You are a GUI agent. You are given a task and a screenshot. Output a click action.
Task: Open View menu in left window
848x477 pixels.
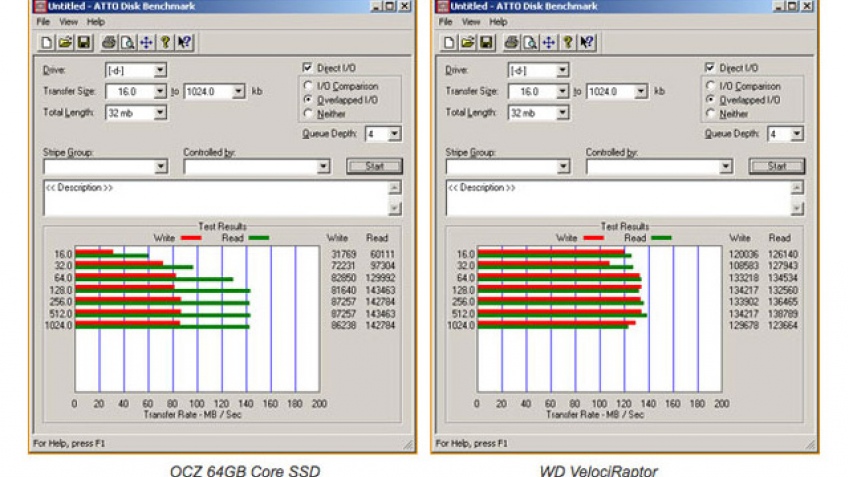point(68,22)
